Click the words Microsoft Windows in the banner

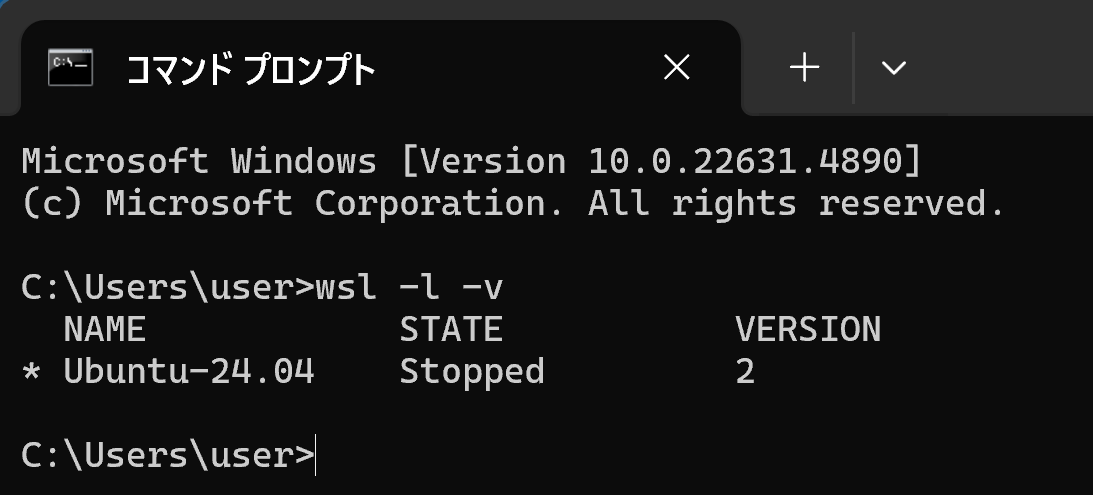click(199, 162)
